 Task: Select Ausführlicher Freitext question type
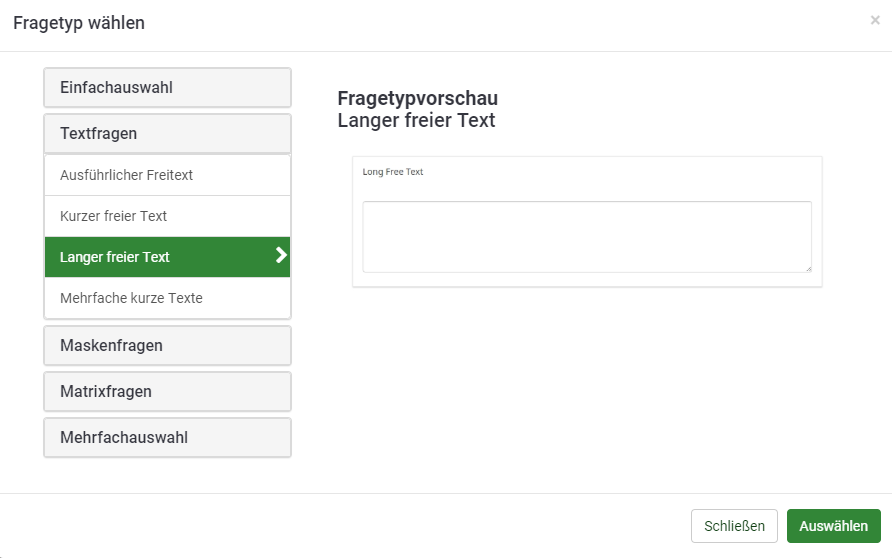(167, 175)
